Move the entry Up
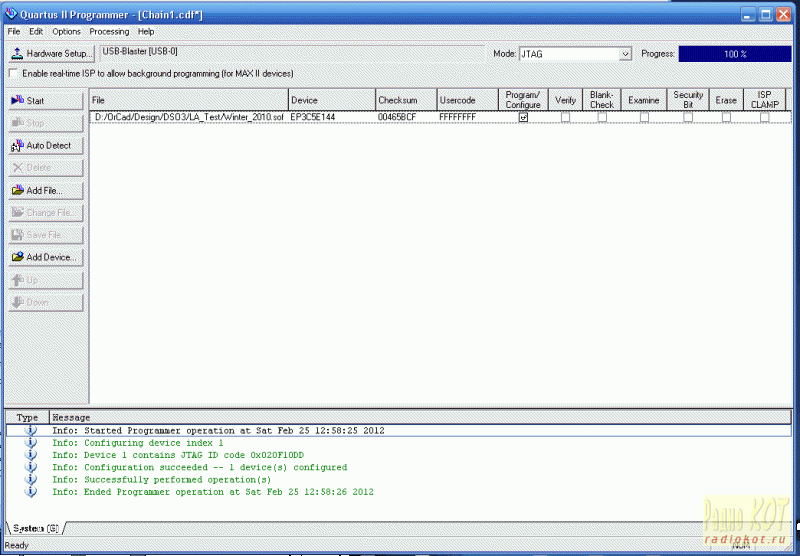800x556 pixels. 45,280
